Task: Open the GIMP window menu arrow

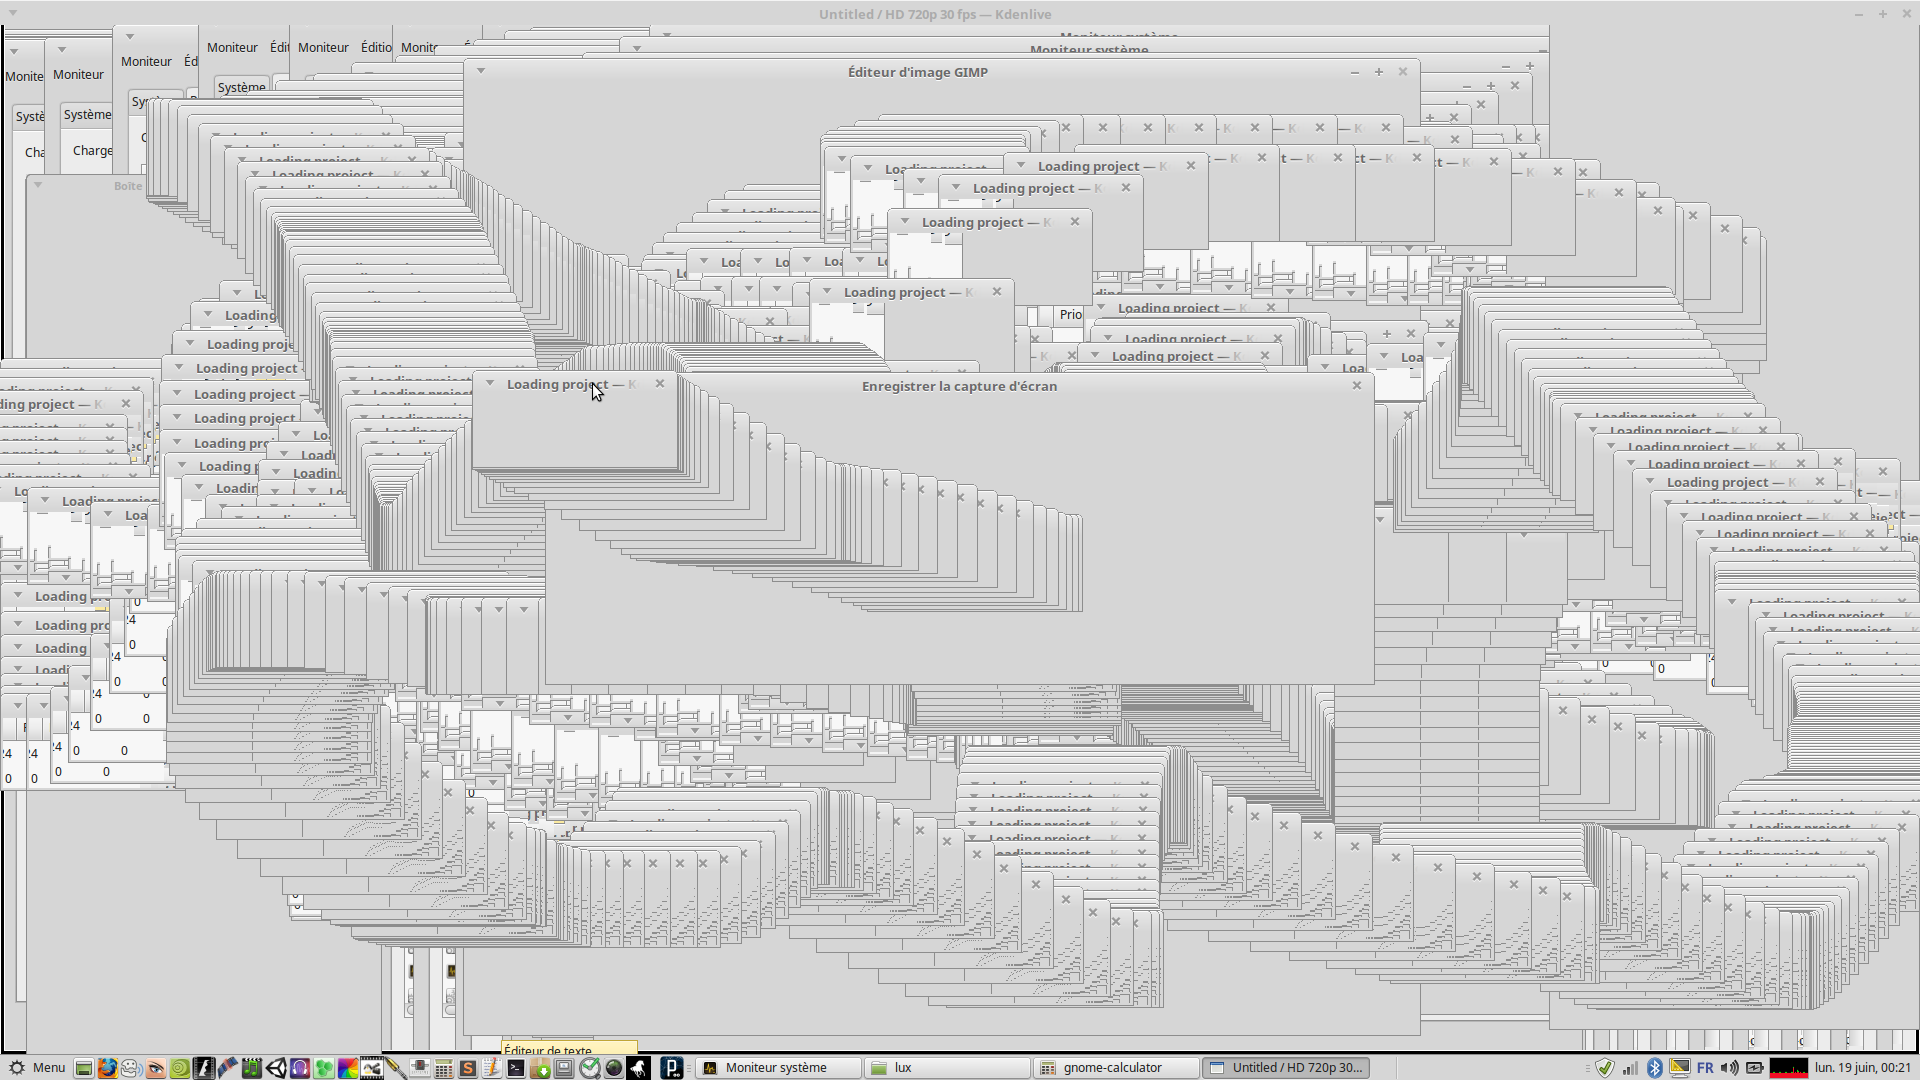Action: pos(481,71)
